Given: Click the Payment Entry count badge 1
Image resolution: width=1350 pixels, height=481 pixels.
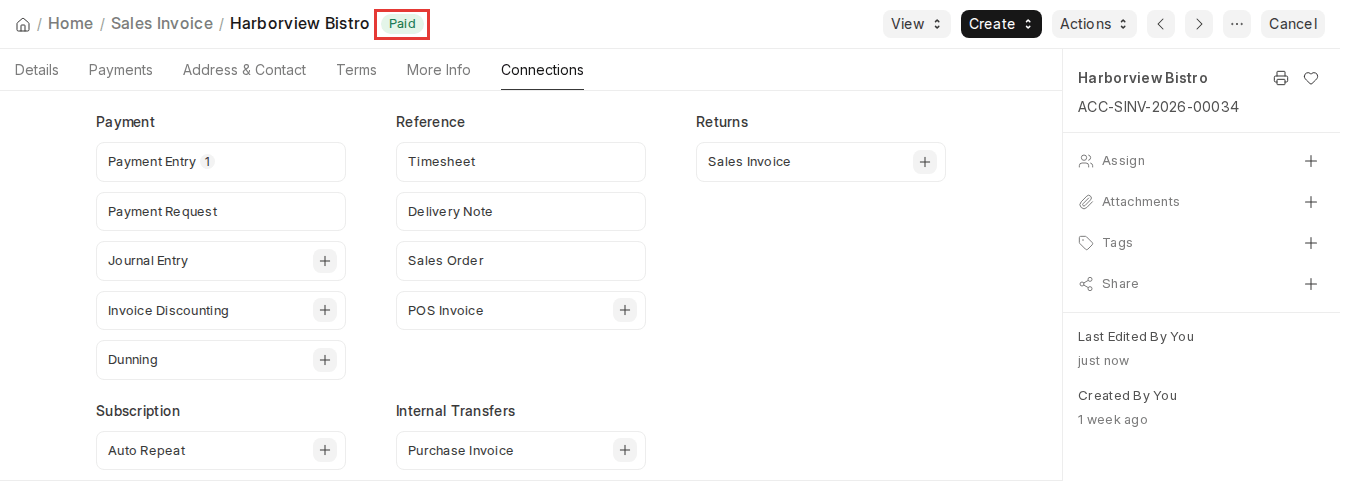Looking at the screenshot, I should pyautogui.click(x=207, y=162).
